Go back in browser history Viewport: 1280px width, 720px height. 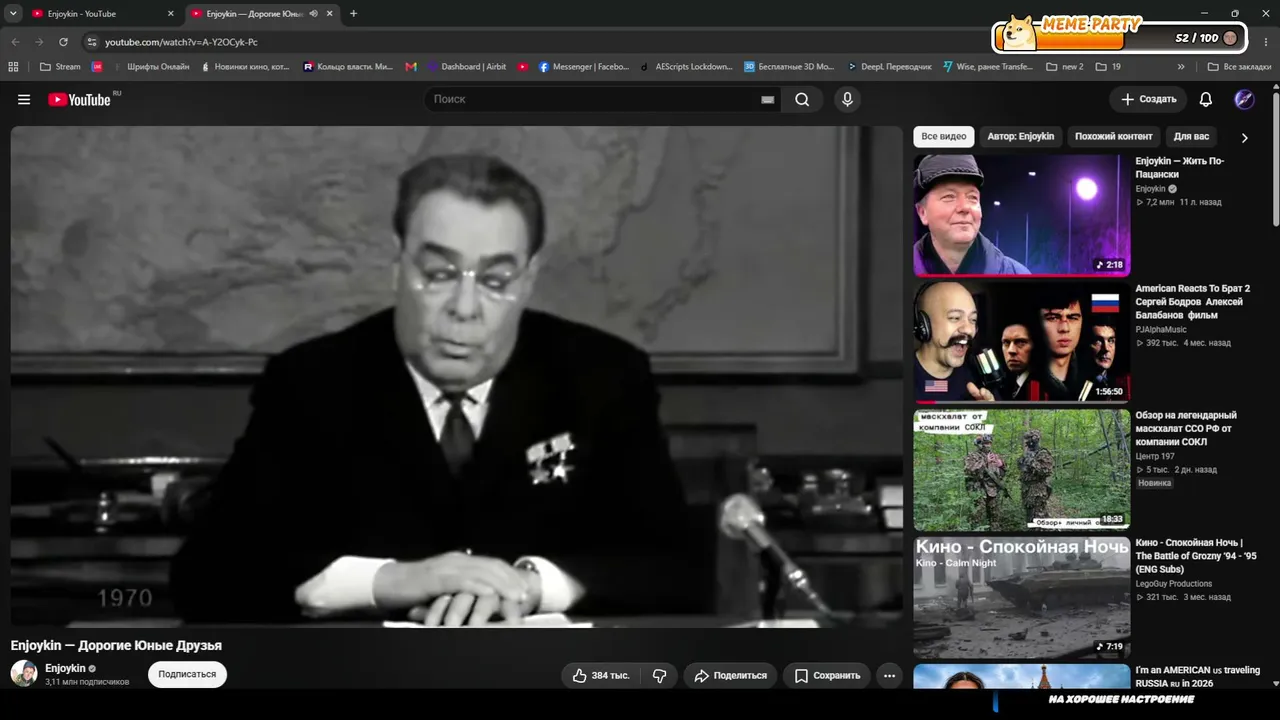[x=15, y=42]
